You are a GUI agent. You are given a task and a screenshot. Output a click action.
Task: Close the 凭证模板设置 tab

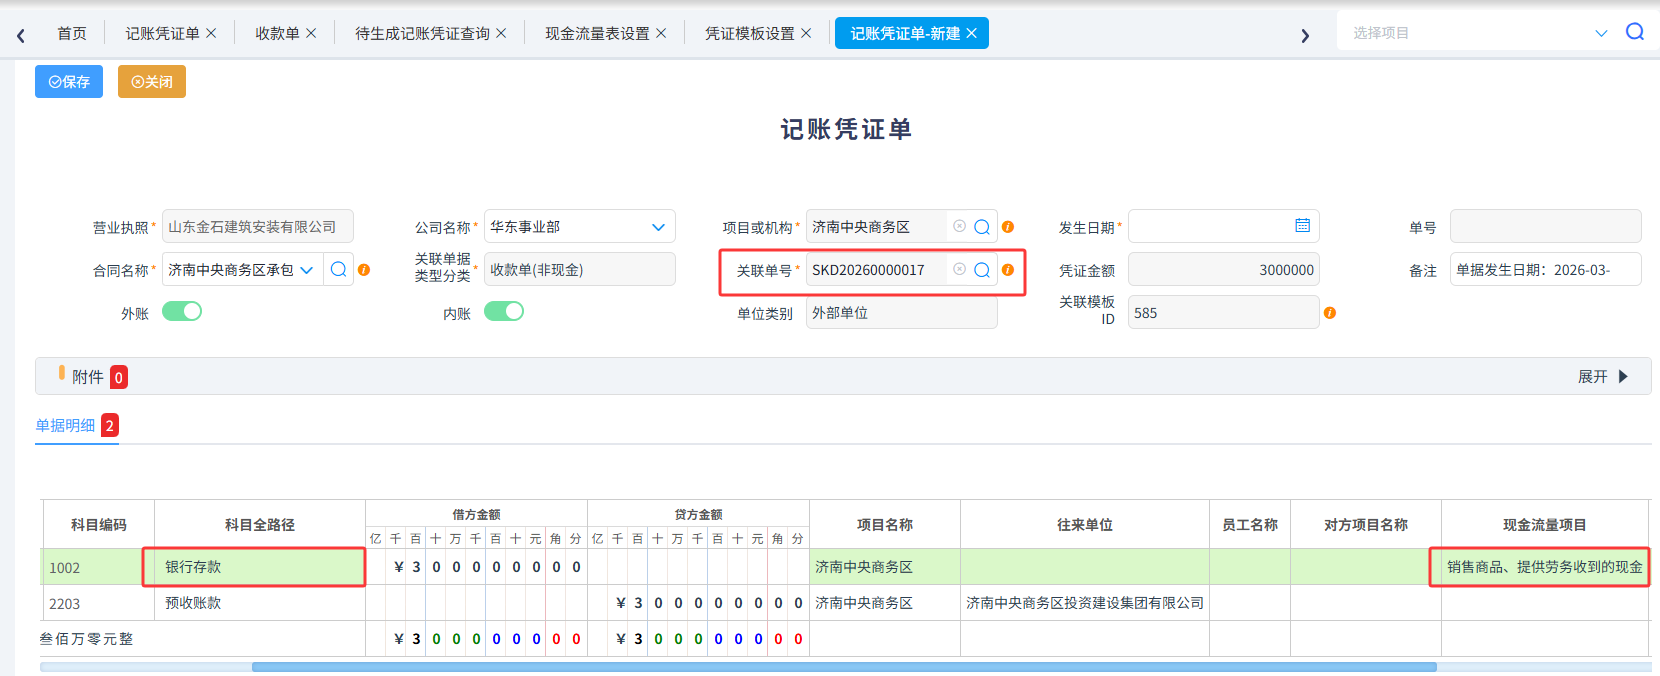806,33
